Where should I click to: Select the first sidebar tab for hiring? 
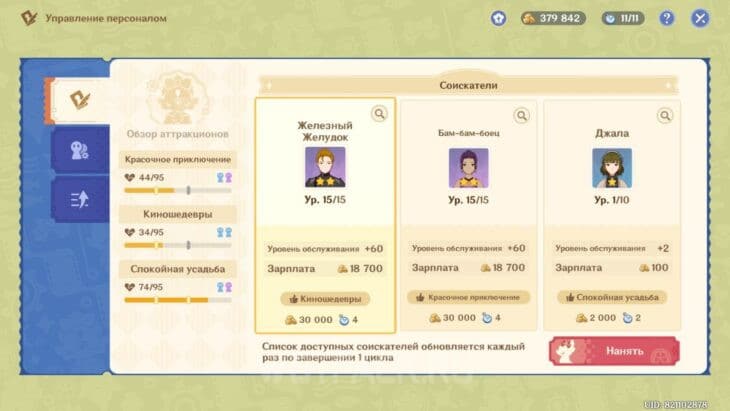[78, 99]
